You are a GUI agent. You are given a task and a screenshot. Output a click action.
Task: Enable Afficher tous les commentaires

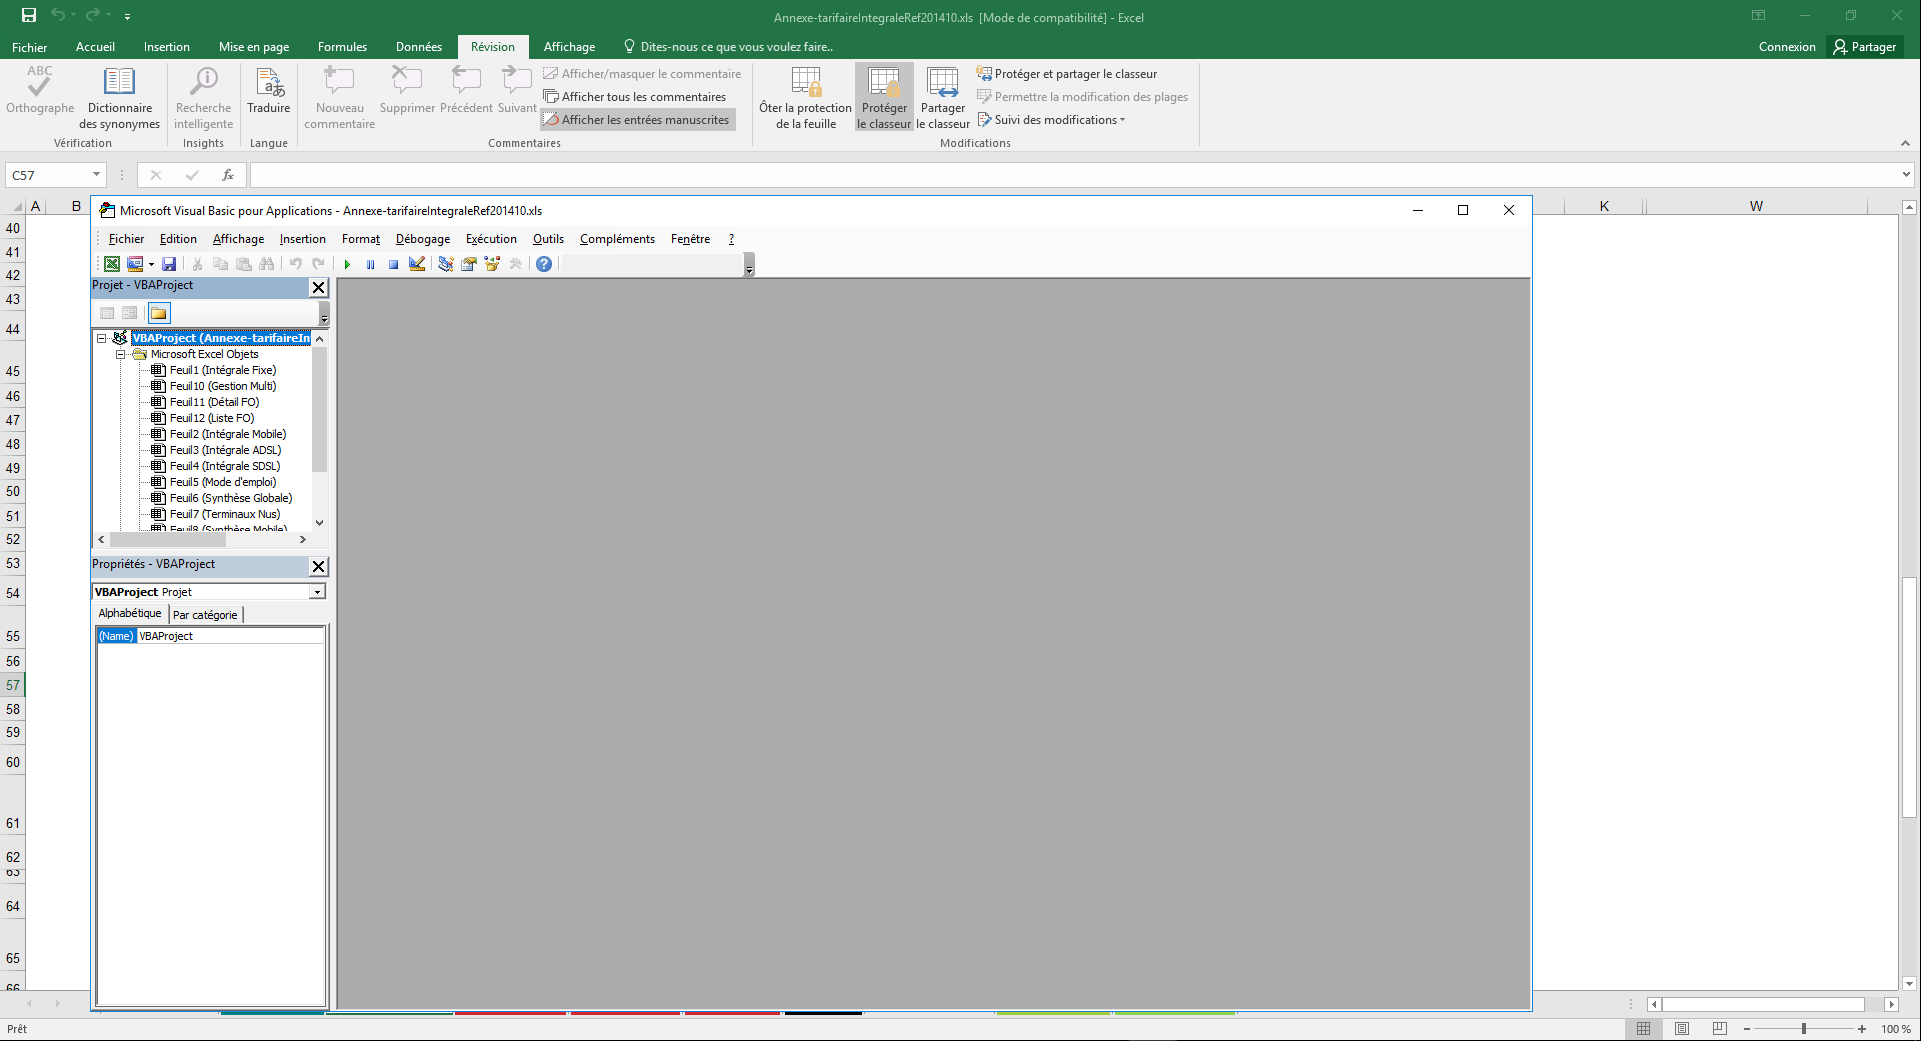pos(637,96)
